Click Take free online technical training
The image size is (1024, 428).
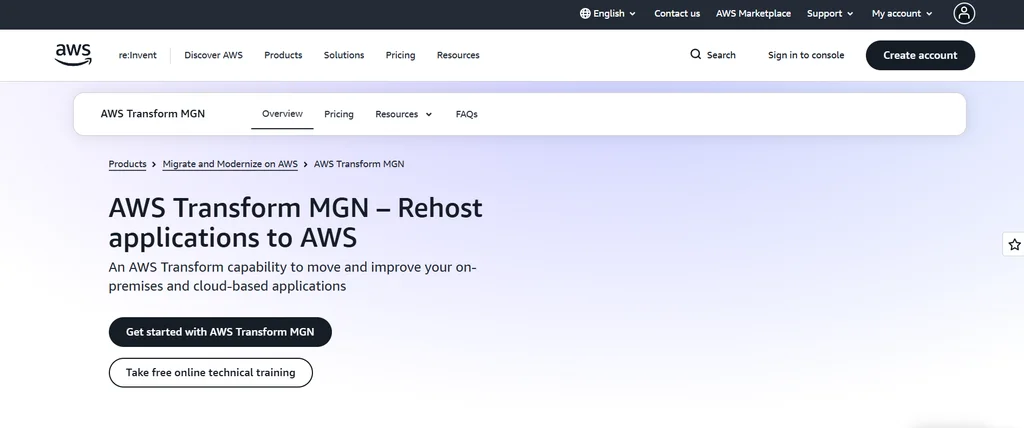[210, 372]
